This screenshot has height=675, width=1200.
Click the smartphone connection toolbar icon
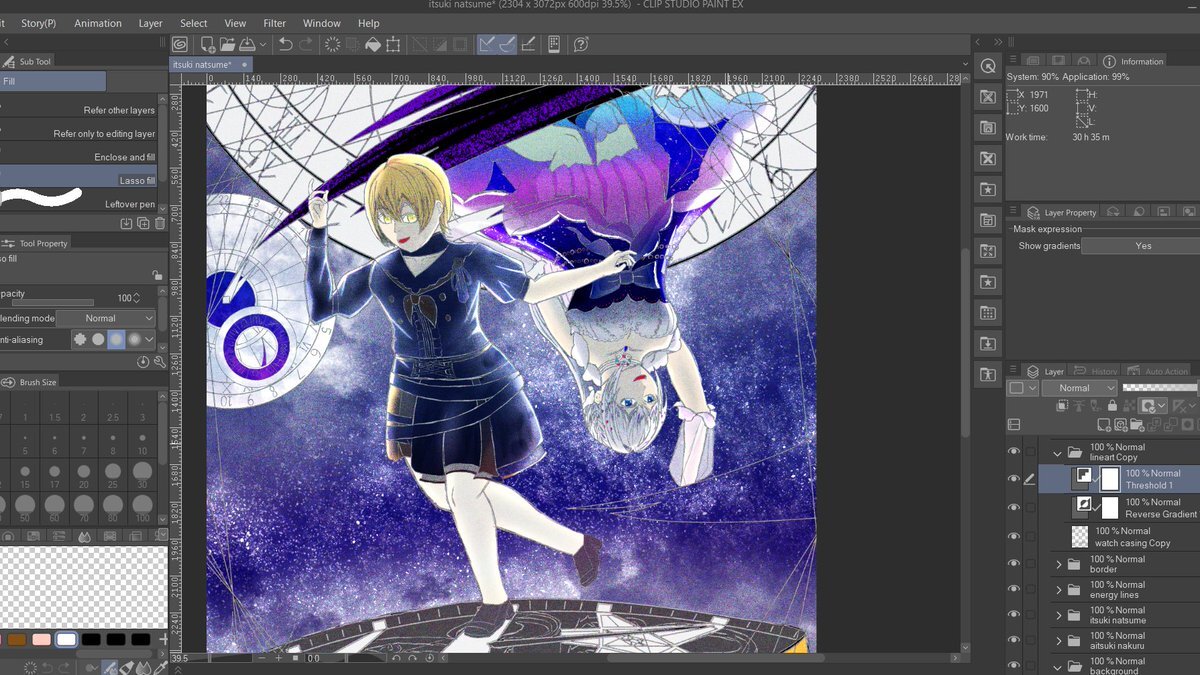[x=554, y=44]
